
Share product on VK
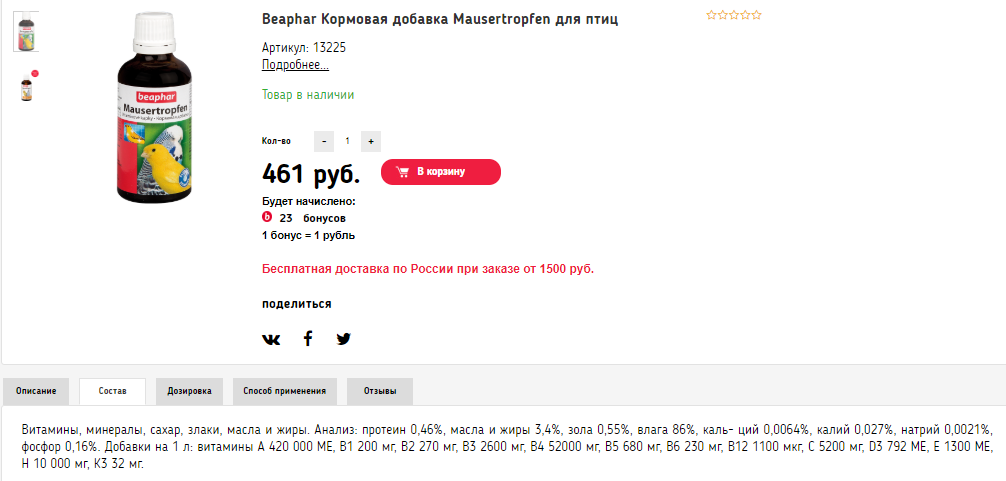[271, 339]
